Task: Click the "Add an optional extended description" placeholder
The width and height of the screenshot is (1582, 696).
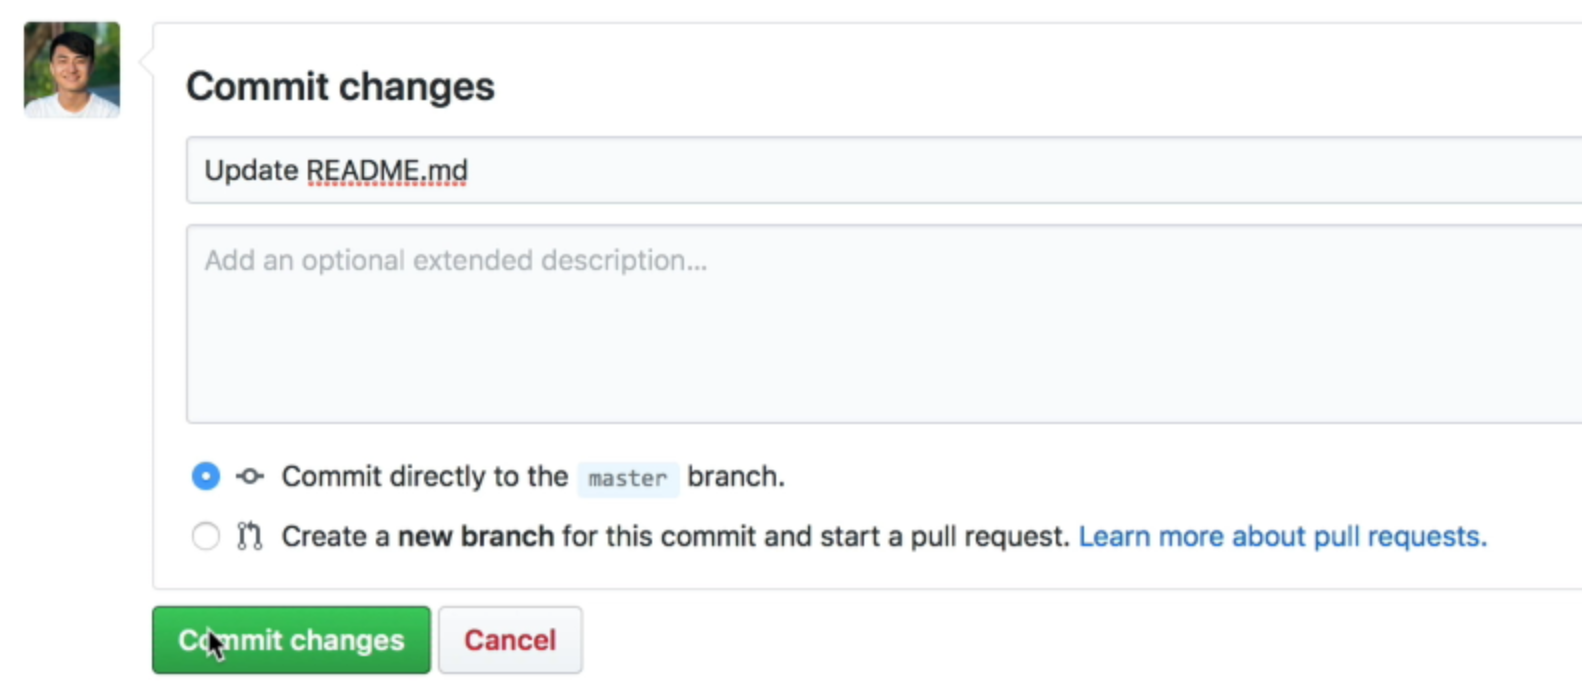Action: [x=455, y=261]
